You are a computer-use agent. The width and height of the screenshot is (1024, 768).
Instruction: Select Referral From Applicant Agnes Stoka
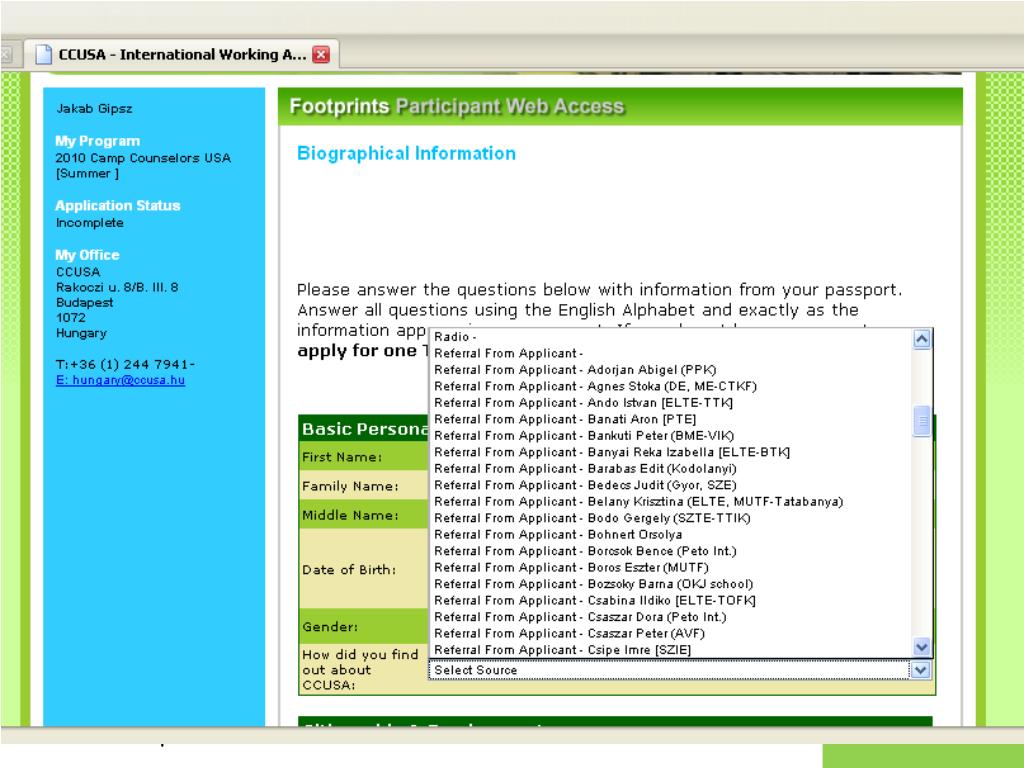point(671,386)
